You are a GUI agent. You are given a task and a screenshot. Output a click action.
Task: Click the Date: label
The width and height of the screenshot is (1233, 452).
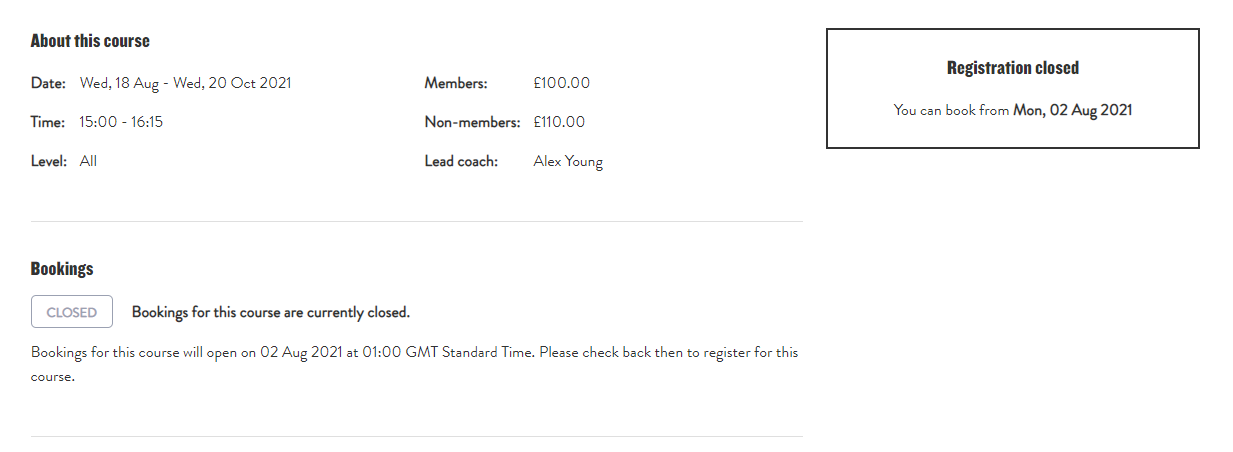click(48, 83)
